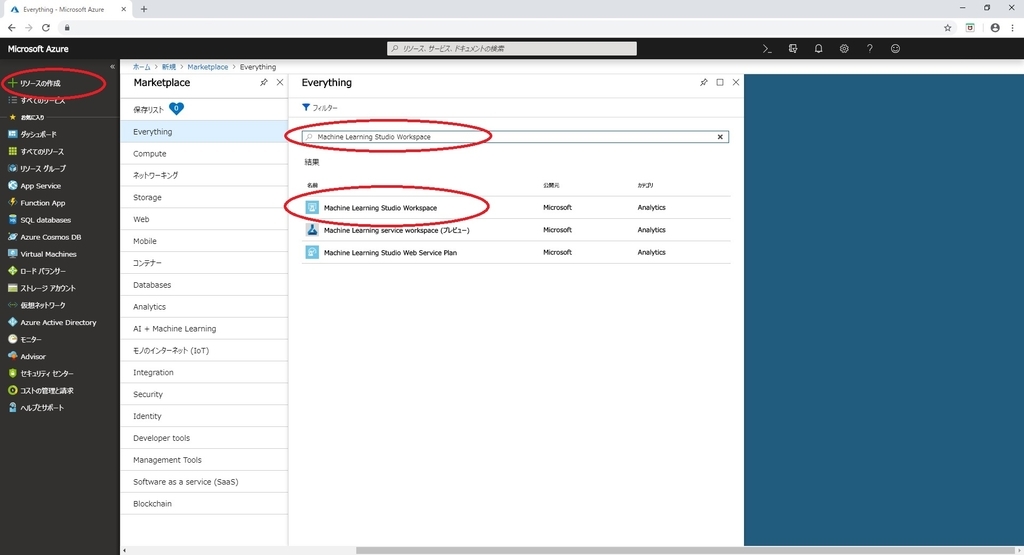Open the Machine Learning Studio Workspace result
The width and height of the screenshot is (1024, 555).
[516, 208]
